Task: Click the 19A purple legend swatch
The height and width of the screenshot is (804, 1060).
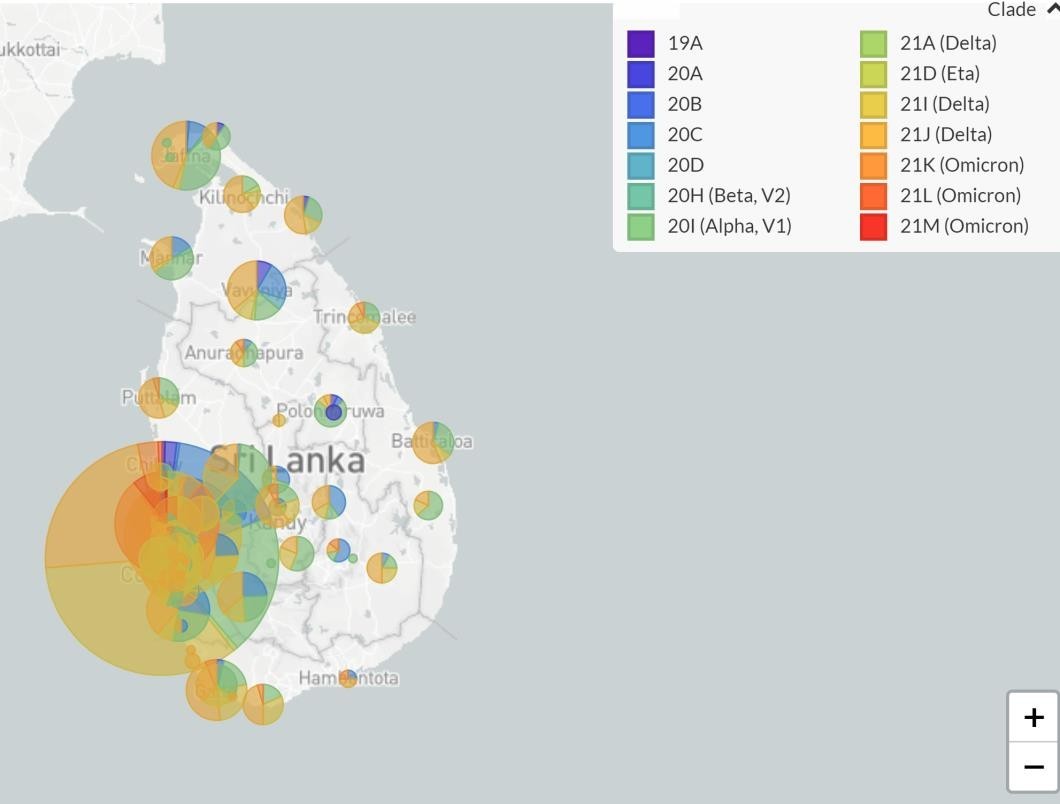Action: tap(641, 43)
